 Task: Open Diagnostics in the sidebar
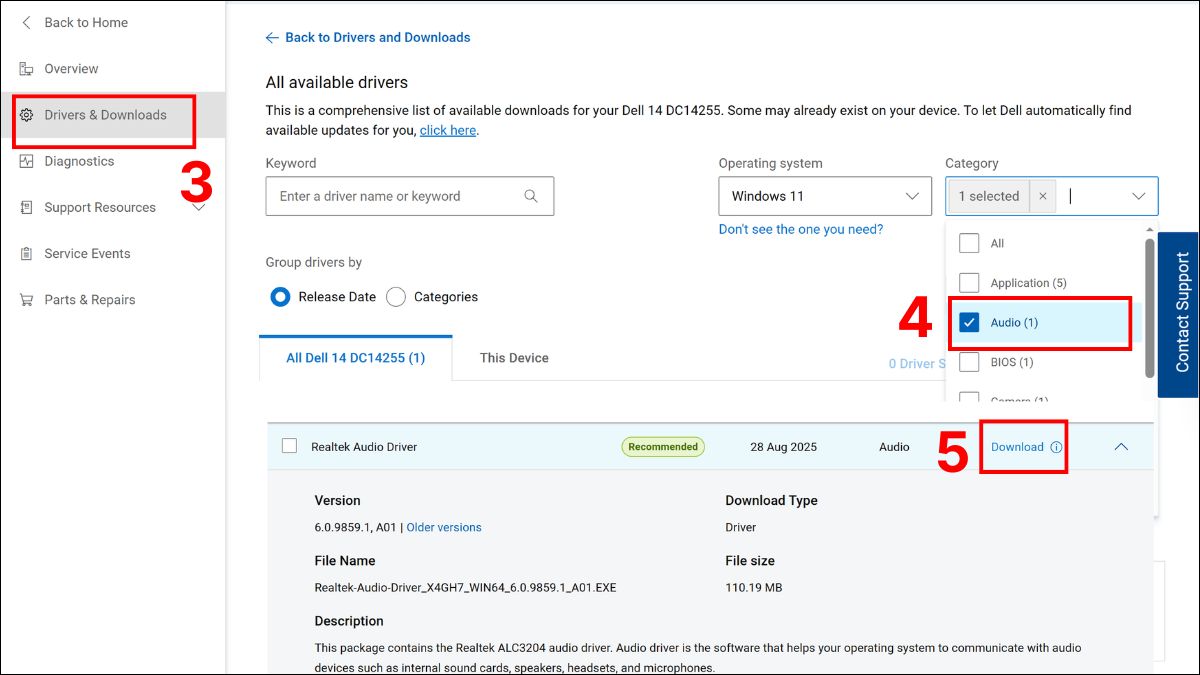pyautogui.click(x=79, y=161)
